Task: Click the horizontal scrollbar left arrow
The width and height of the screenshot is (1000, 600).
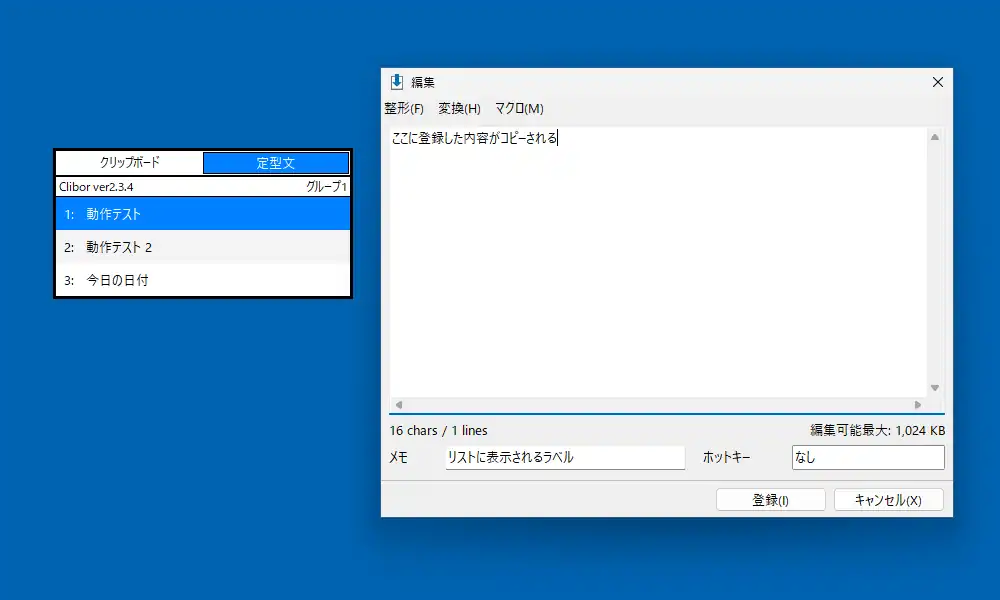Action: pos(398,405)
